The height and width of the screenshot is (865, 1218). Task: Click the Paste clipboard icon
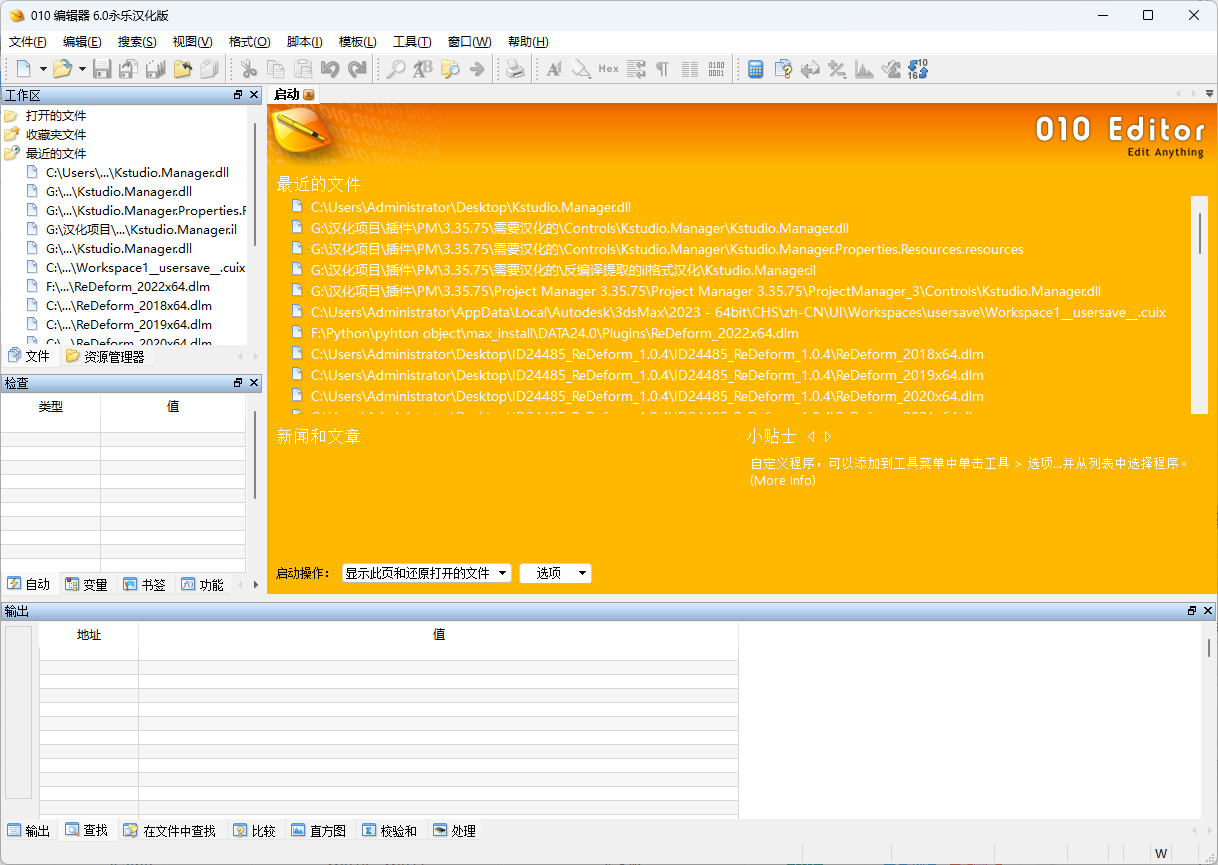(x=303, y=69)
